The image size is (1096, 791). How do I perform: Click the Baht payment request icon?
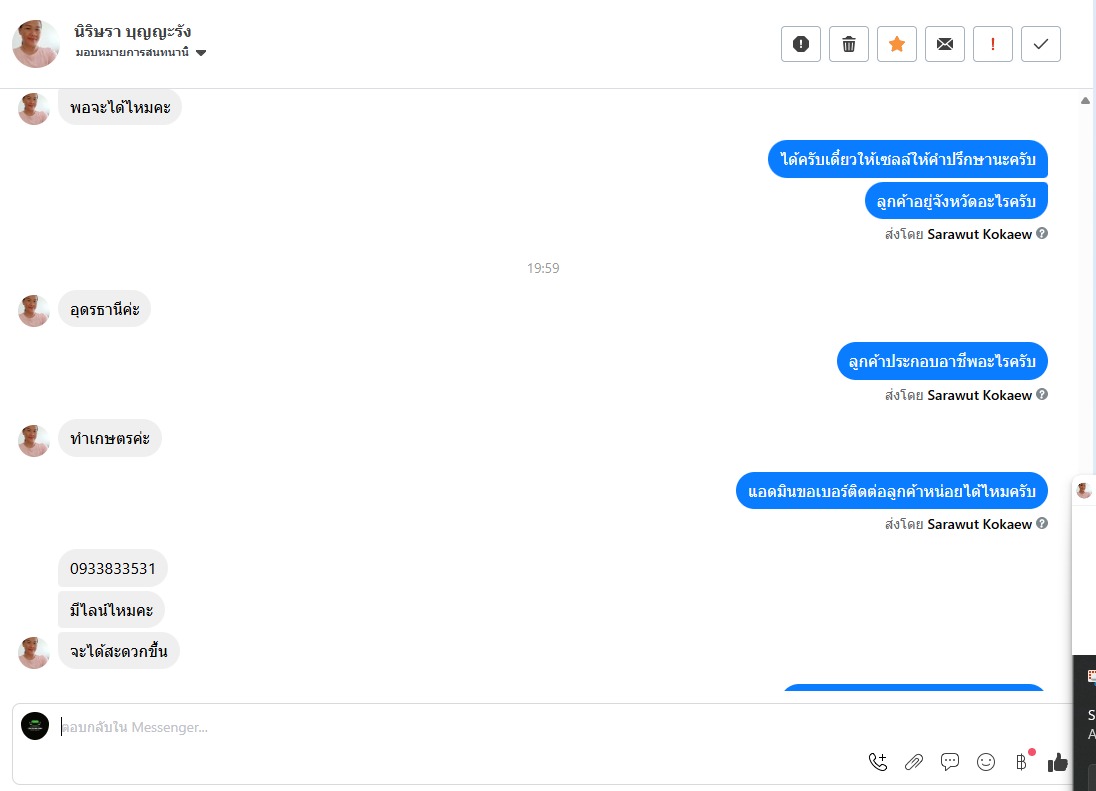tap(1021, 762)
